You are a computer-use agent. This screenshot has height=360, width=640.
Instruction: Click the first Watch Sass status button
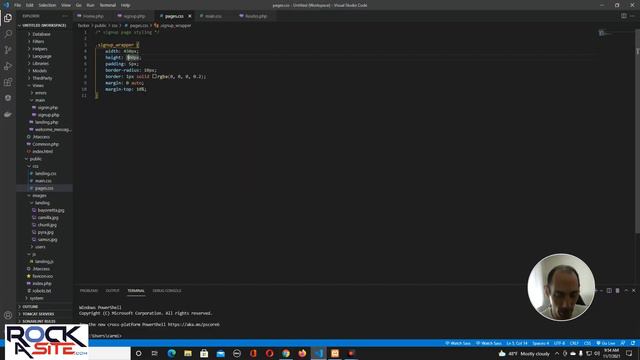[x=458, y=343]
